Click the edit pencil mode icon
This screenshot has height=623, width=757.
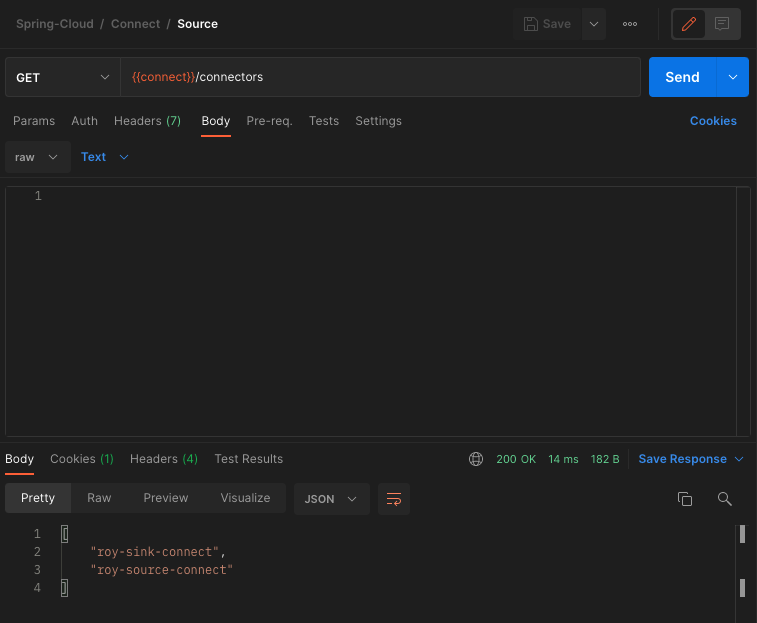688,24
